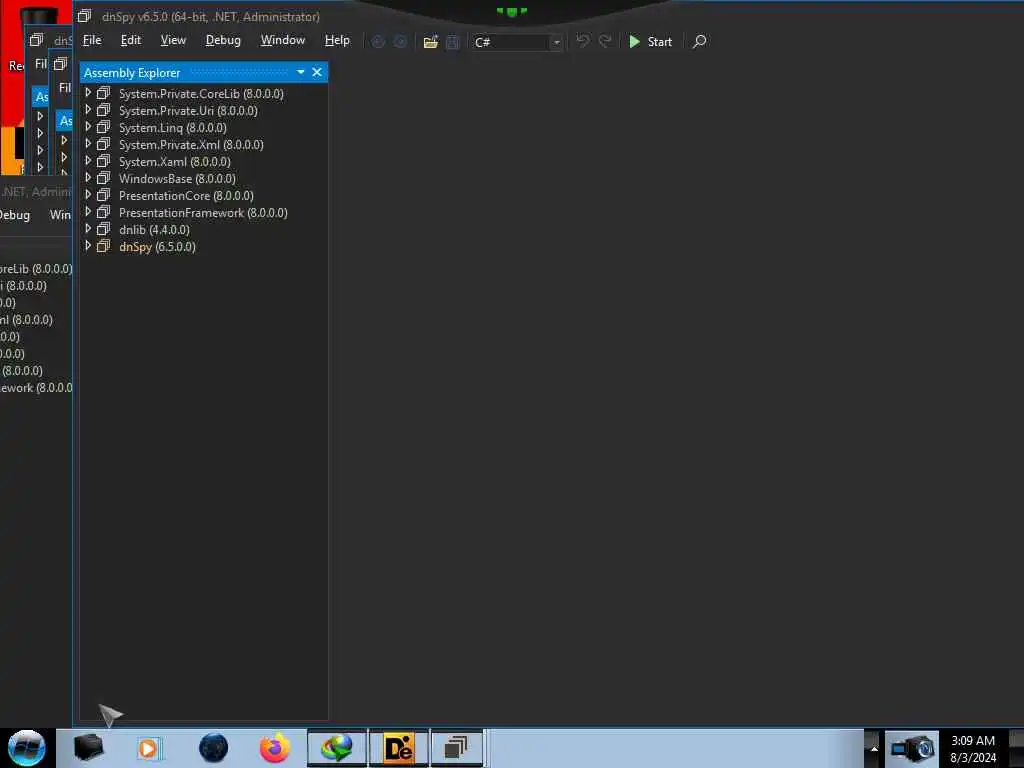Viewport: 1024px width, 768px height.
Task: Open the Help menu
Action: (x=337, y=40)
